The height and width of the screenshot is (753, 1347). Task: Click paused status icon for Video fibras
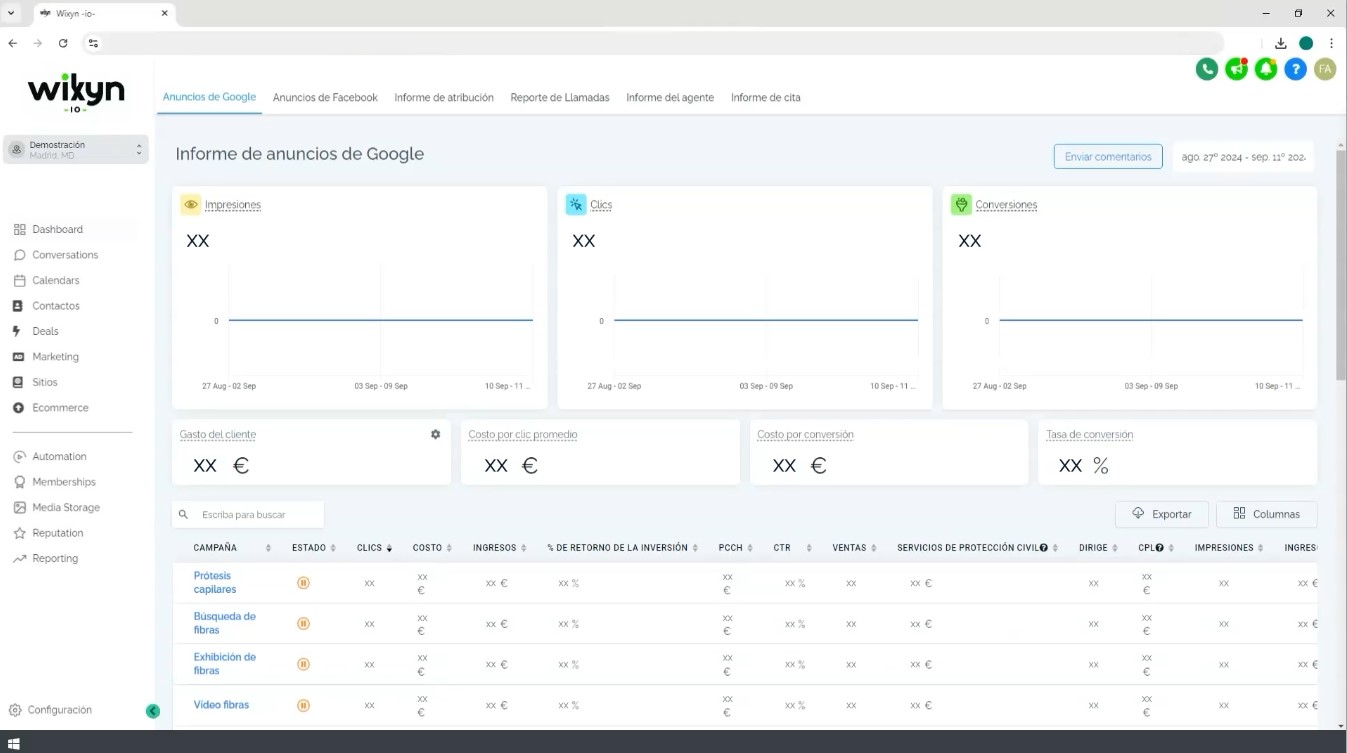pyautogui.click(x=303, y=705)
